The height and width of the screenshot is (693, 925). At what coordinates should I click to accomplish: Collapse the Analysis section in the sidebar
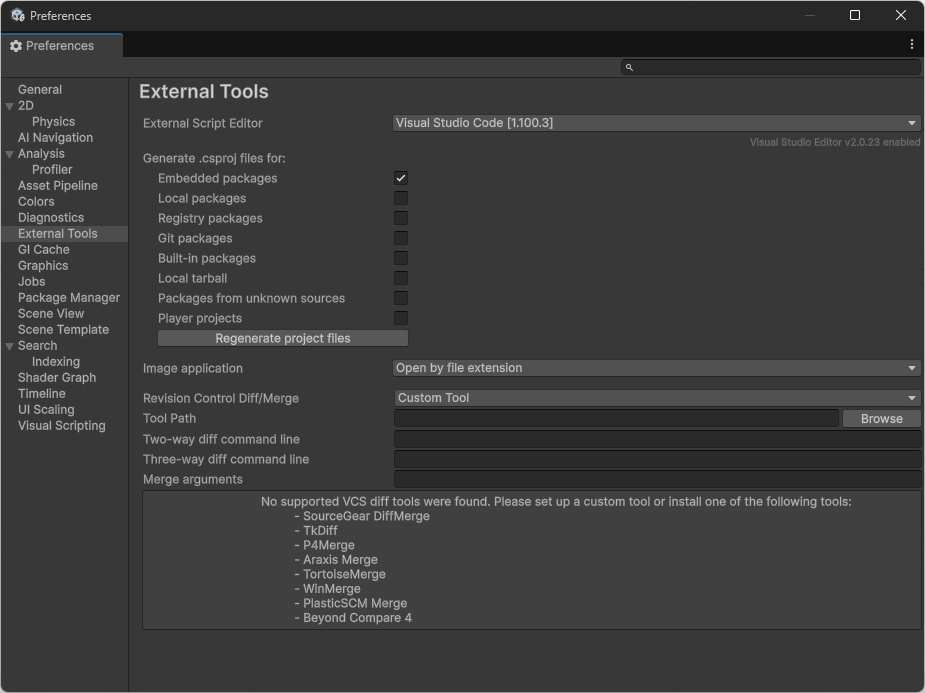coord(9,153)
